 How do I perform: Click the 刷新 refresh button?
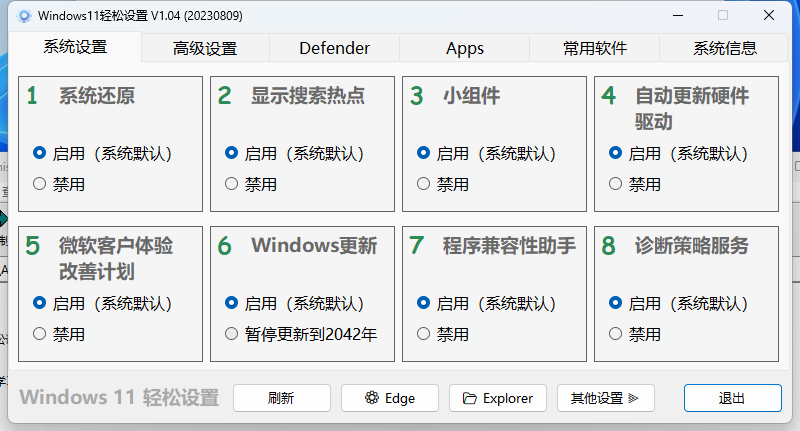click(281, 398)
